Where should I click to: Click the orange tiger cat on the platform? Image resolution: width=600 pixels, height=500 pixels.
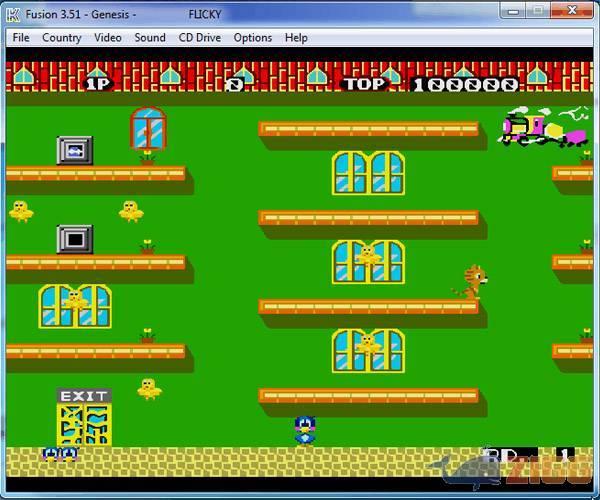tap(469, 282)
